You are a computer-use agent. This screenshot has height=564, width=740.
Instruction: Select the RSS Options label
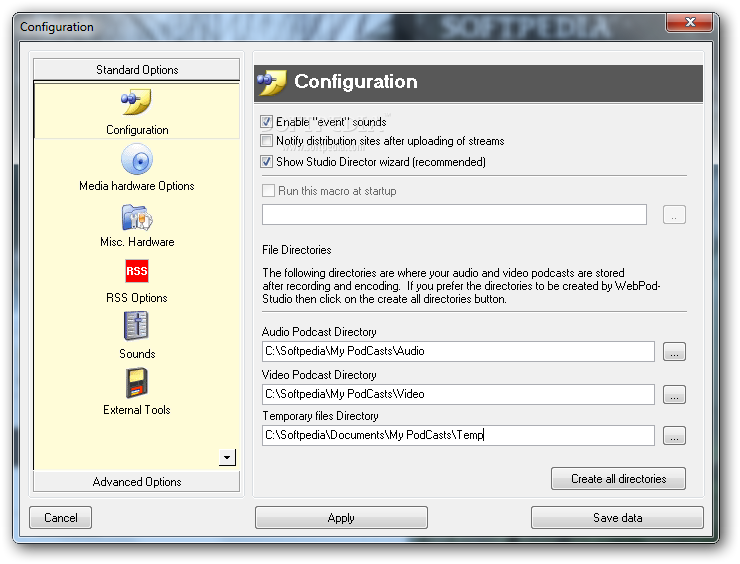coord(137,298)
